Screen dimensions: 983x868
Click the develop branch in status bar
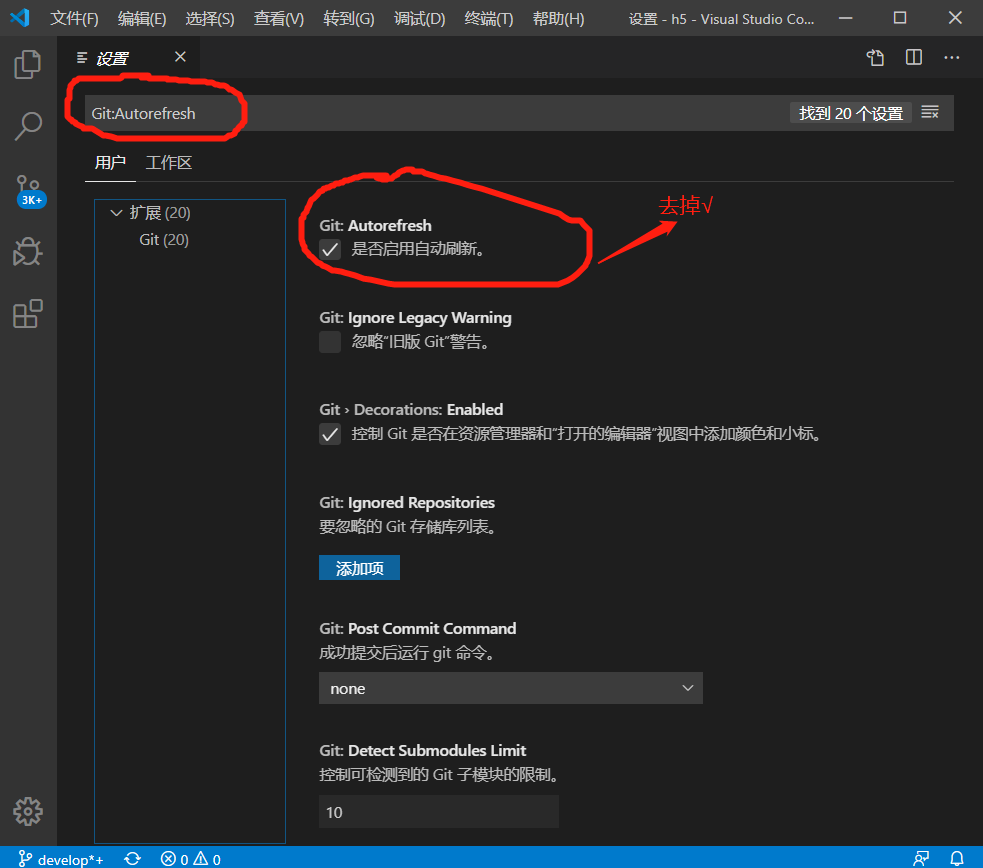(x=61, y=859)
